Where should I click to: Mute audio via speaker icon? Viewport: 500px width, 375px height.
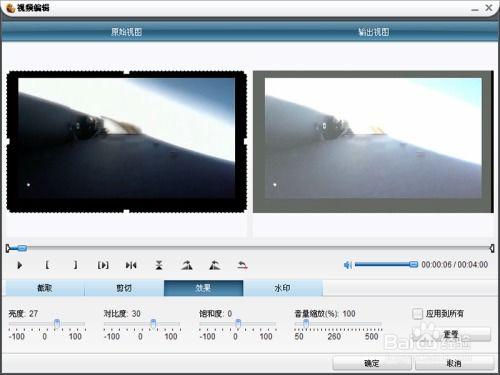tap(348, 265)
